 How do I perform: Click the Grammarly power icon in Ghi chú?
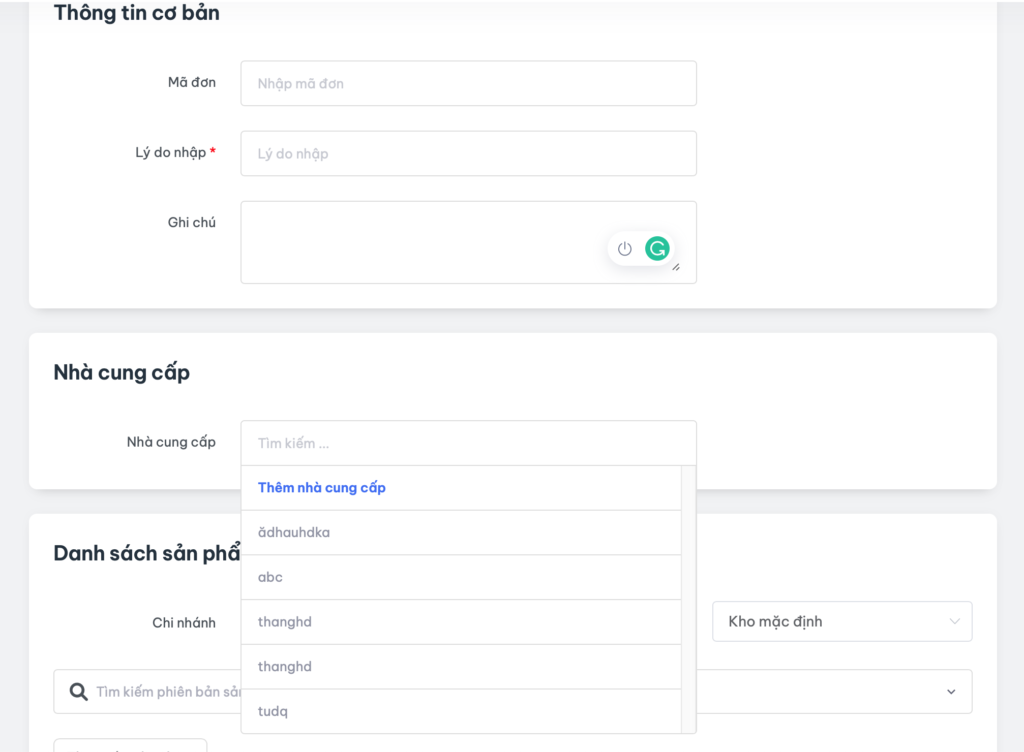pyautogui.click(x=625, y=249)
